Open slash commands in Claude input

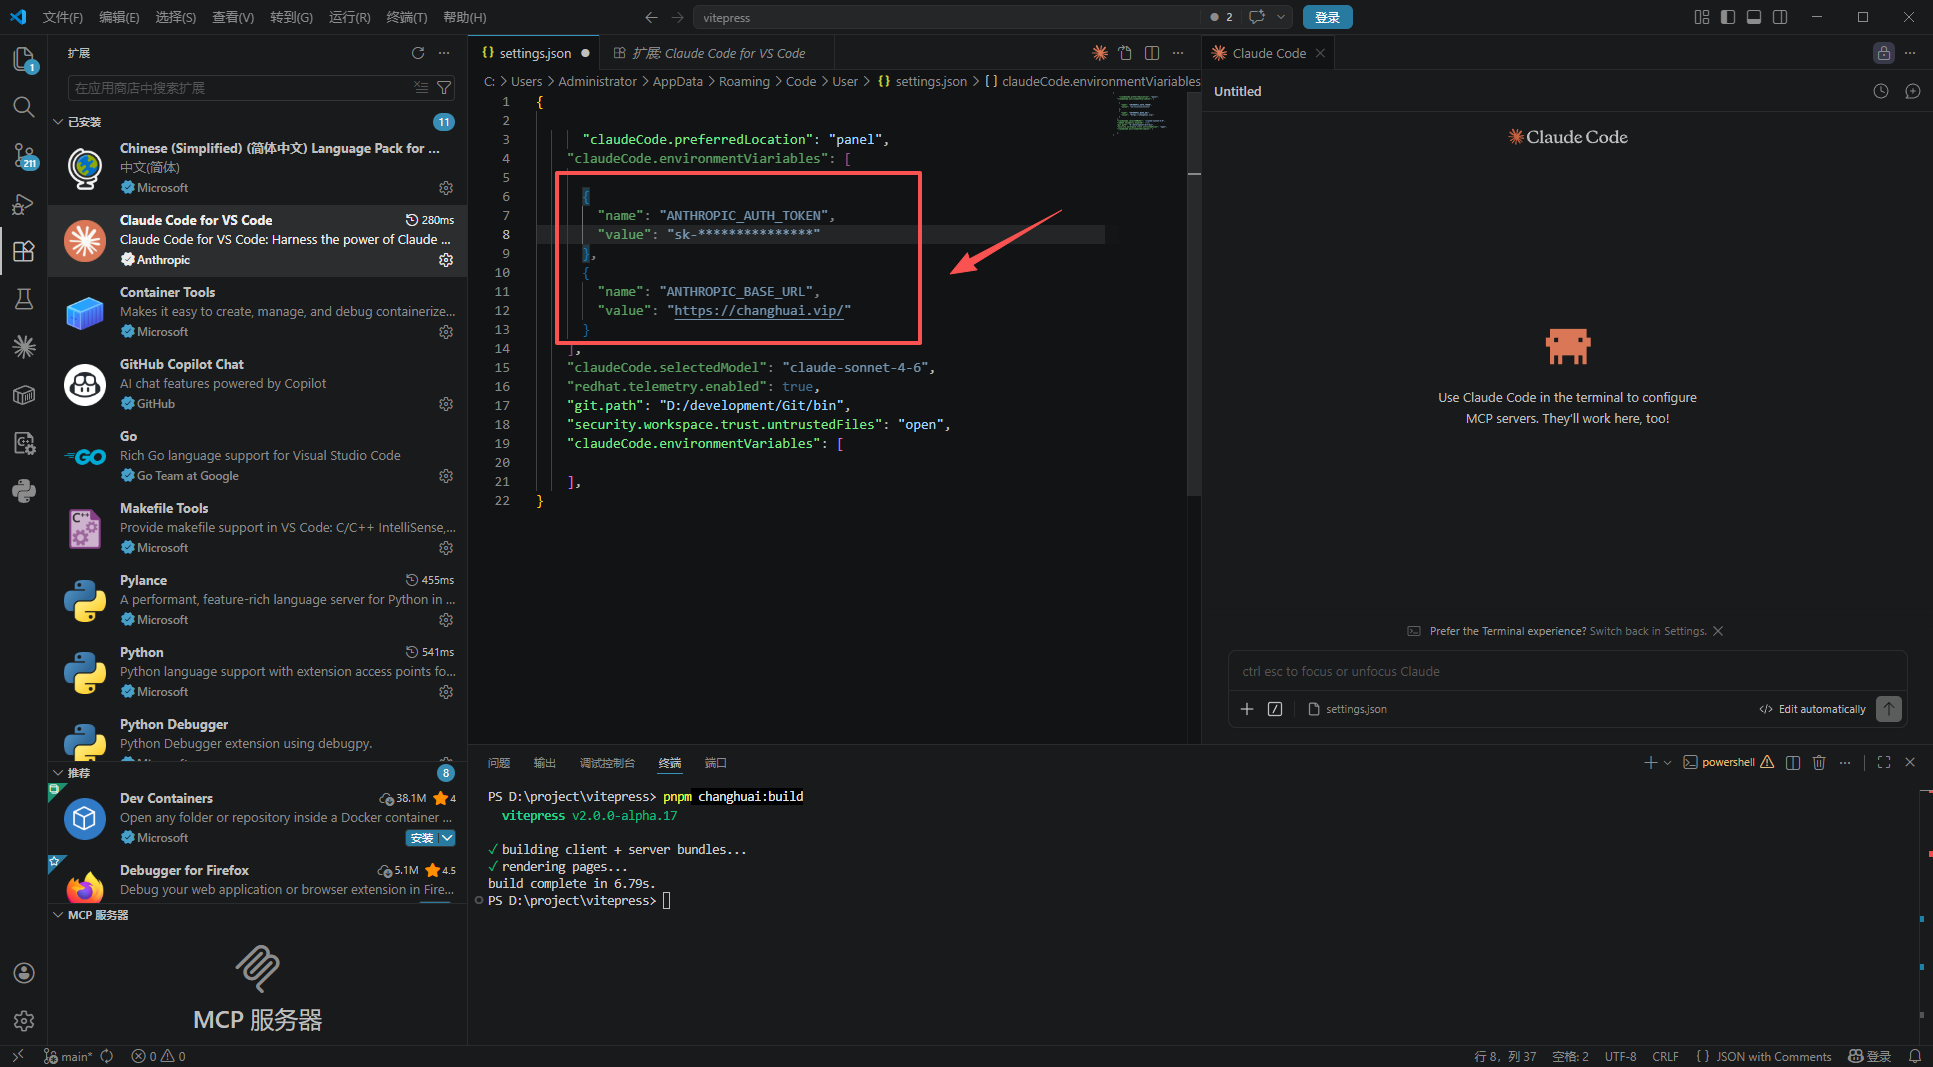tap(1275, 709)
